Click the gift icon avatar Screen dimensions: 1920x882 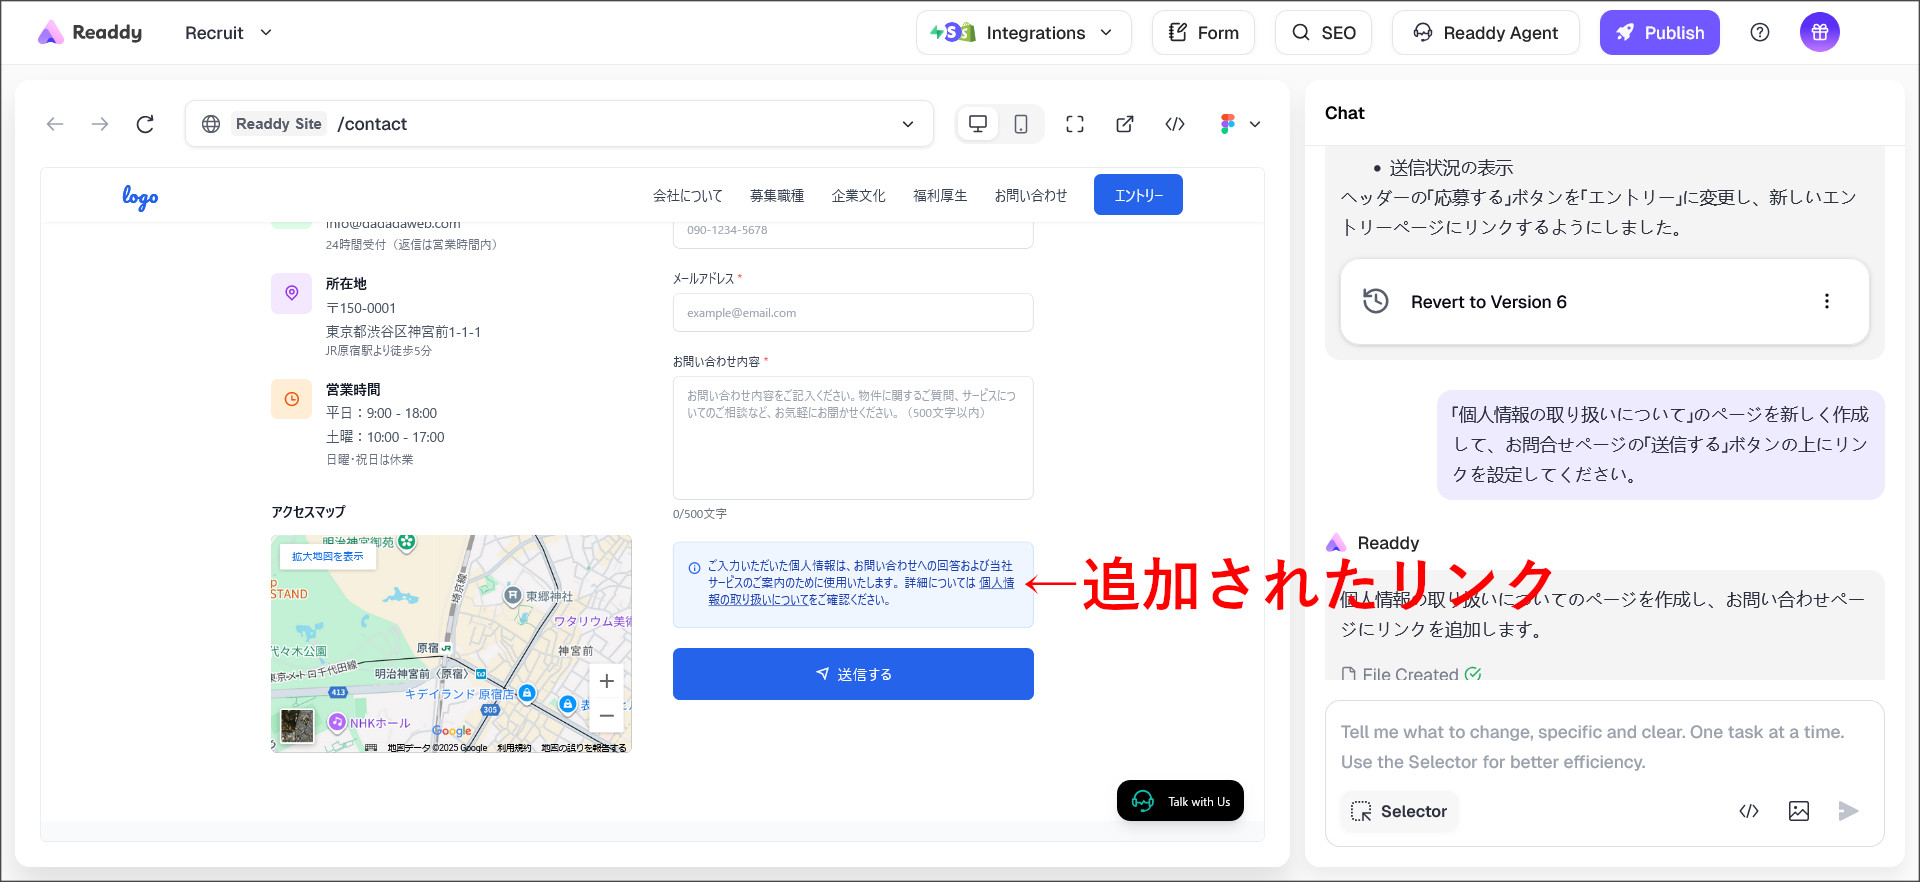pyautogui.click(x=1819, y=33)
